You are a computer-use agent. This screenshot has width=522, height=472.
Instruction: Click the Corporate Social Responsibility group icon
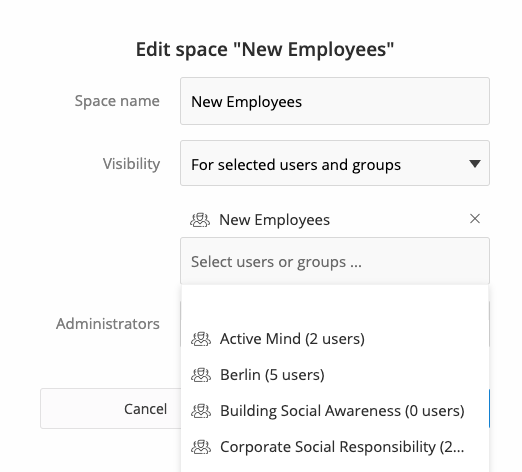tap(201, 447)
